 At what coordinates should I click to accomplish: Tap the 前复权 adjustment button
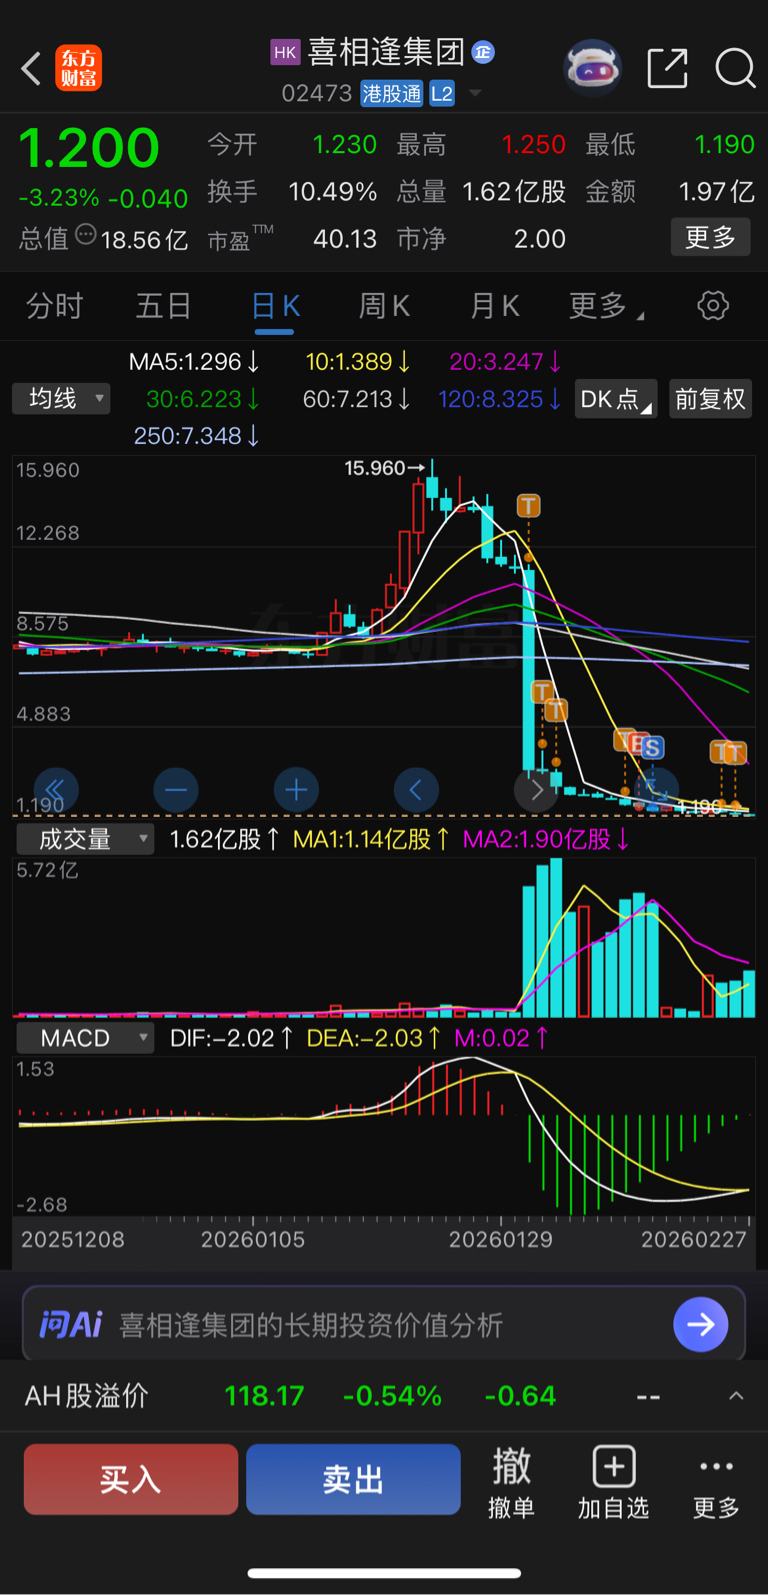pyautogui.click(x=710, y=399)
